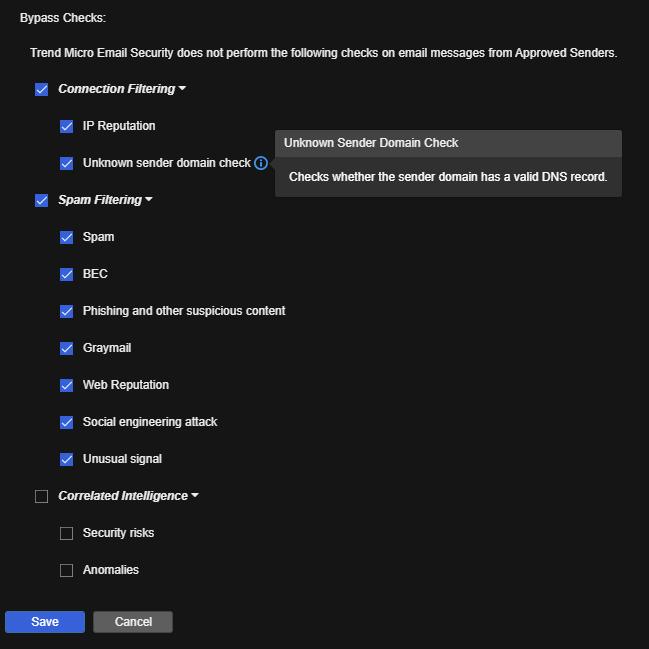
Task: Toggle the Spam checkbox off
Action: tap(67, 238)
